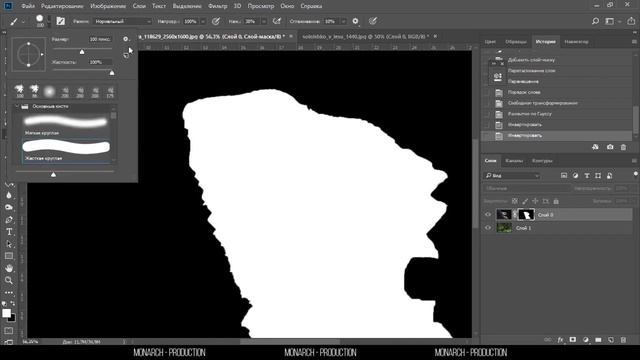Screen dimensions: 640x360
Task: Open brush preset picker in options bar
Action: click(40, 21)
